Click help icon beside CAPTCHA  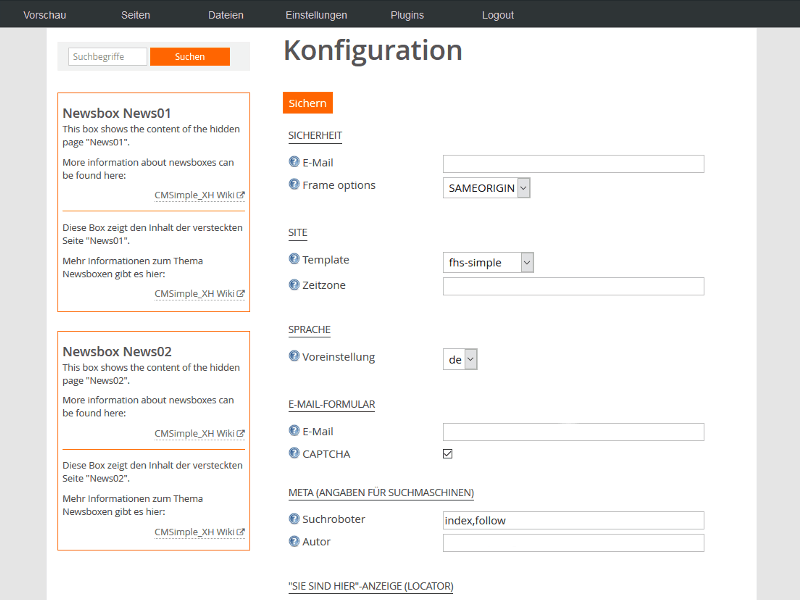(x=294, y=453)
